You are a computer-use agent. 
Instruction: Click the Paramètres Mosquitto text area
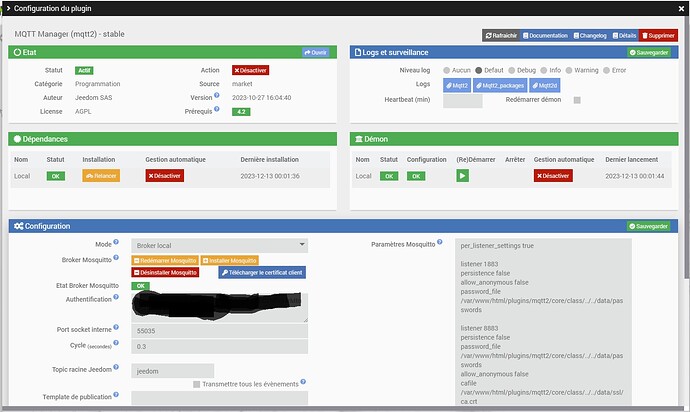click(543, 322)
